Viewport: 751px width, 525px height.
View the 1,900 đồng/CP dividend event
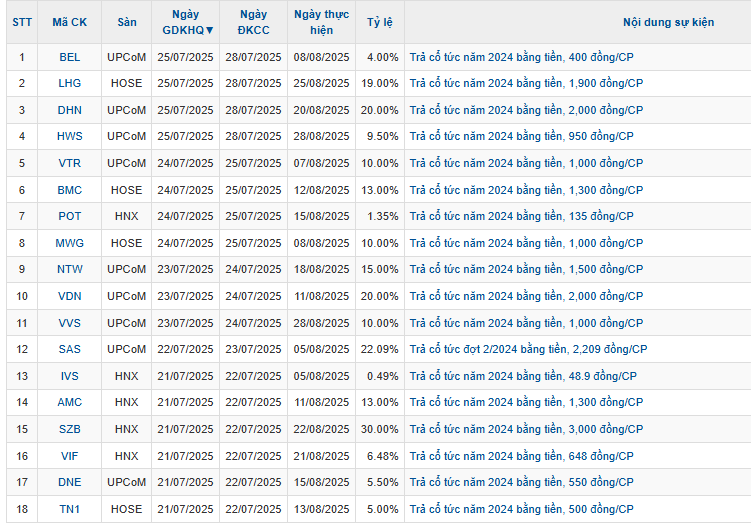pos(526,84)
